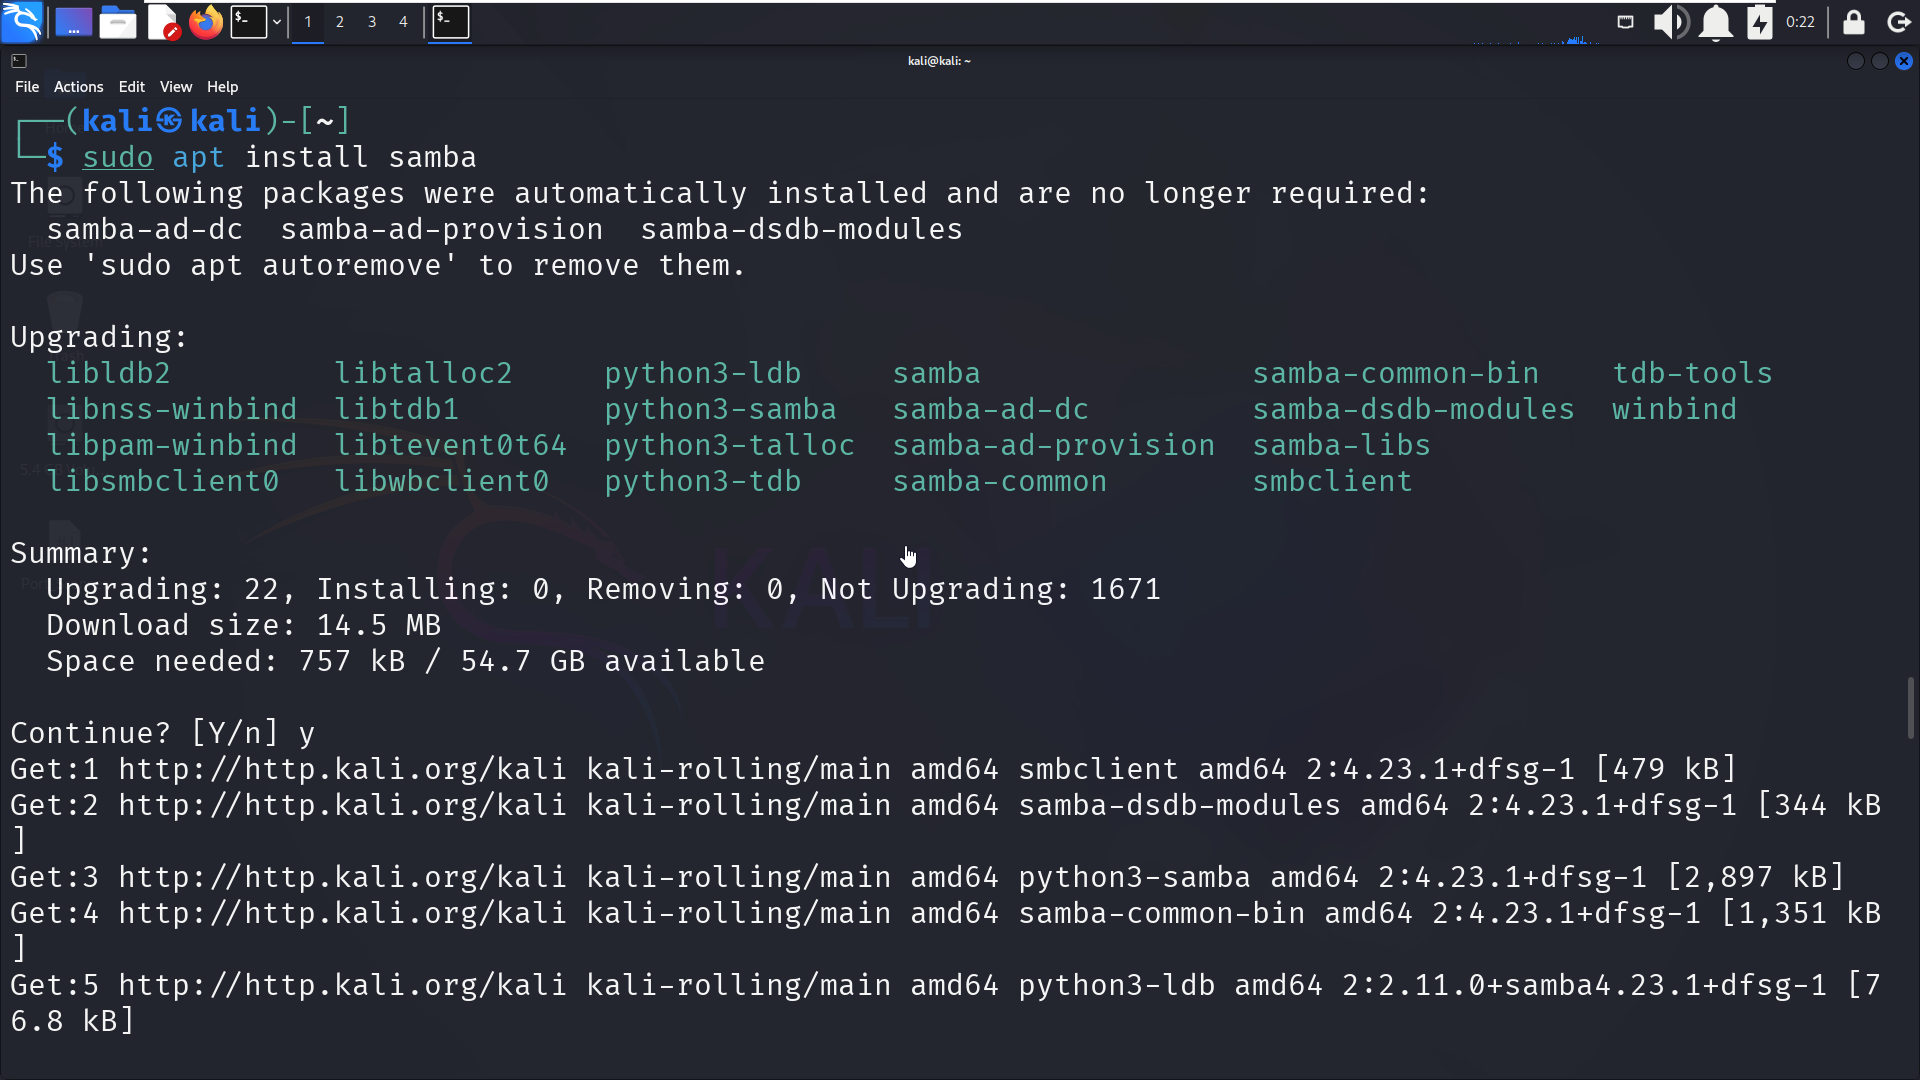
Task: Launch a new terminal from the taskbar
Action: [x=249, y=22]
